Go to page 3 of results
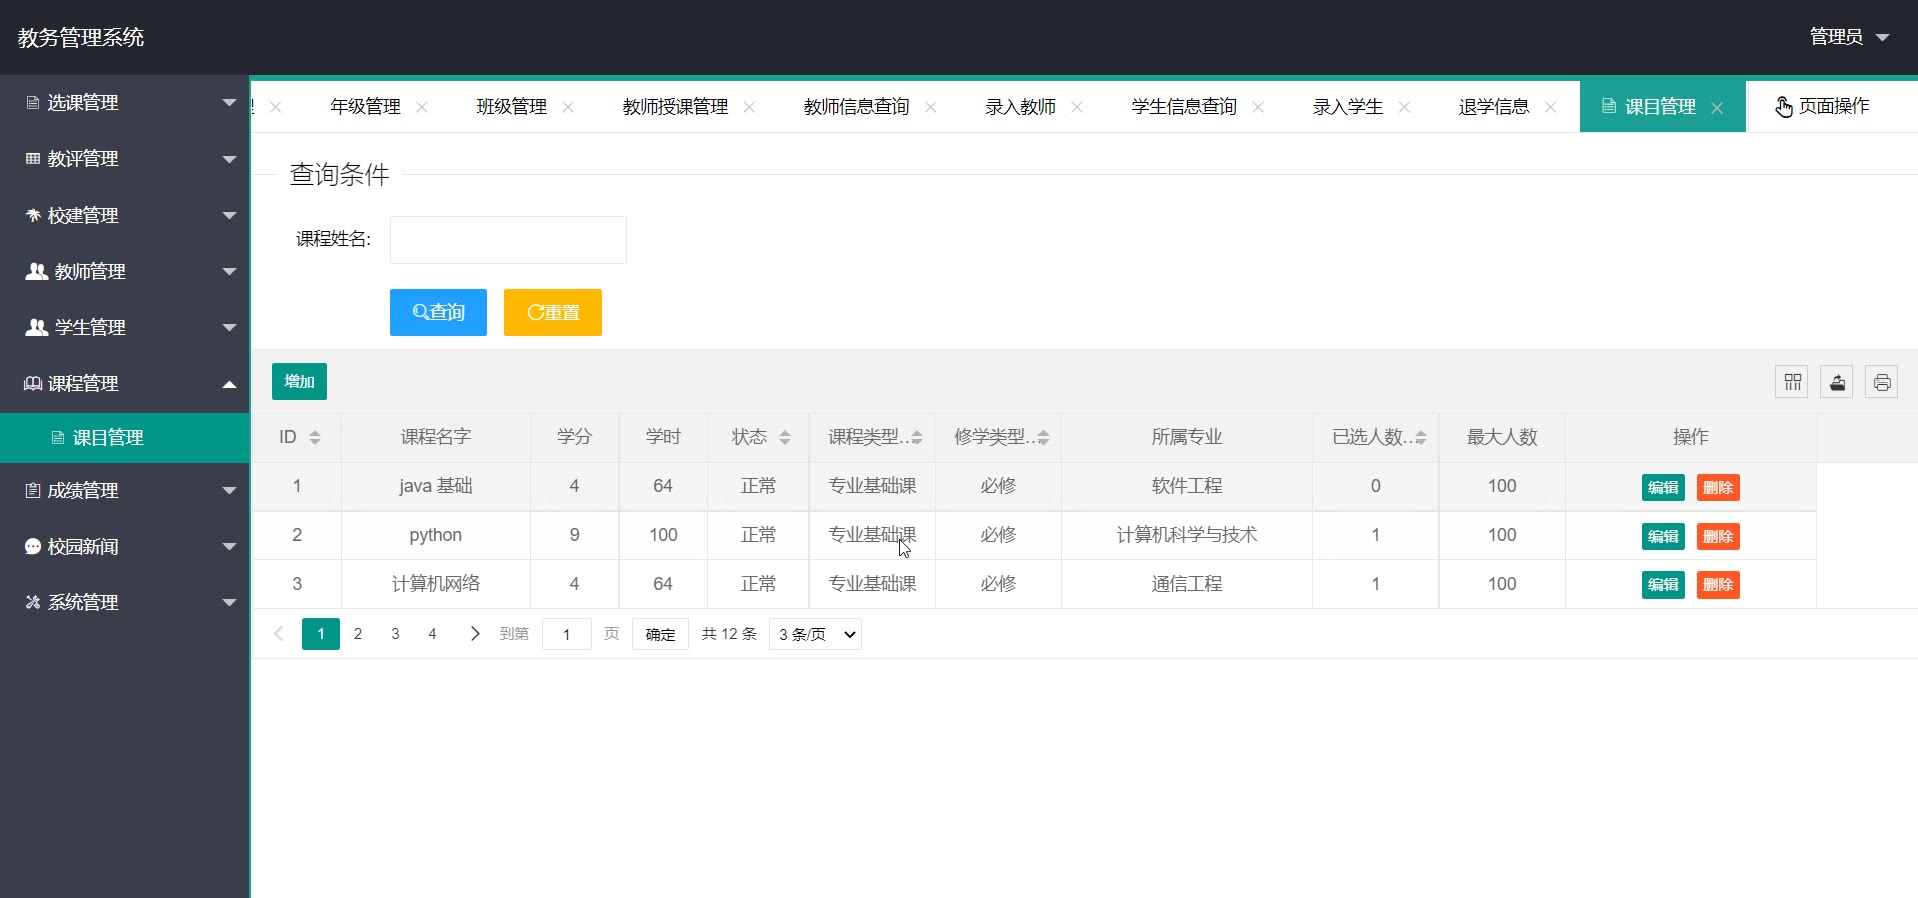 [395, 634]
